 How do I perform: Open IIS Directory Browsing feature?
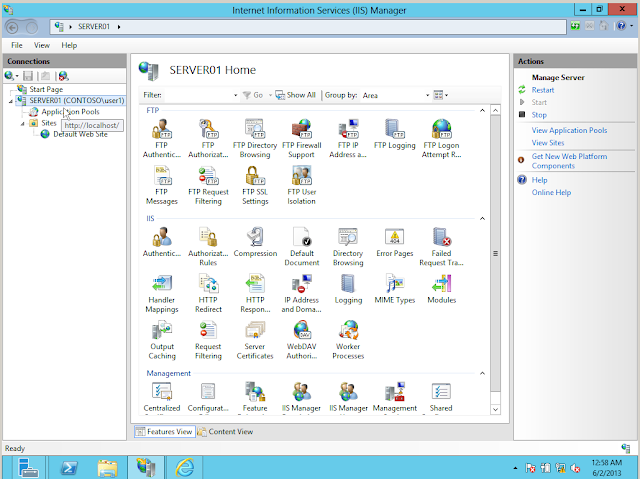[348, 246]
